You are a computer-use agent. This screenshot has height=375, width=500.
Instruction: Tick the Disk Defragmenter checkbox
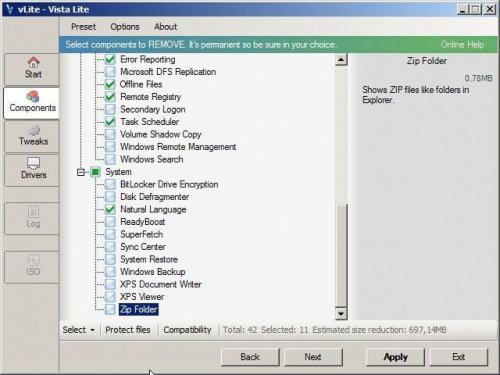coord(110,197)
